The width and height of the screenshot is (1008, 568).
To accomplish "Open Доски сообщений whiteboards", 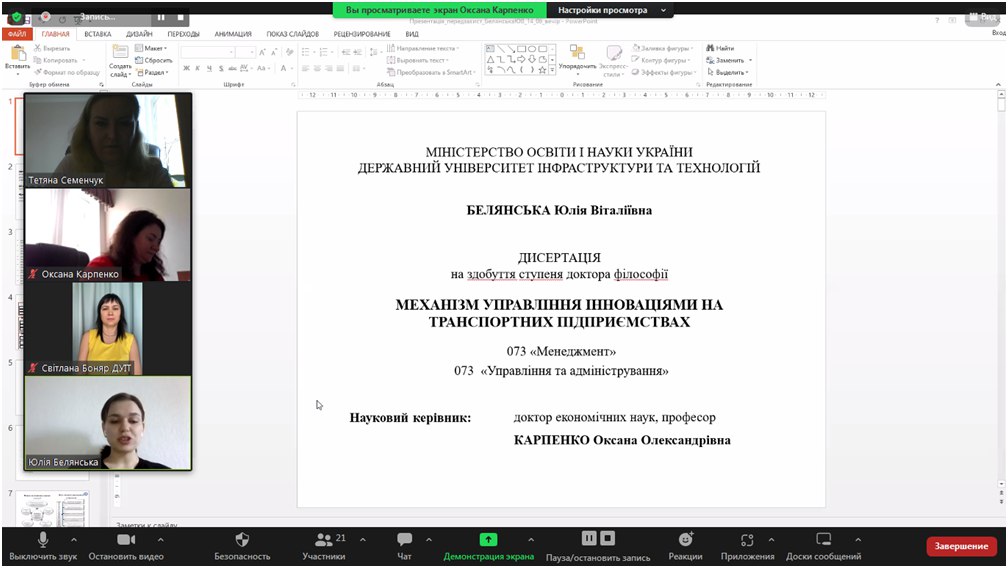I will pos(824,547).
